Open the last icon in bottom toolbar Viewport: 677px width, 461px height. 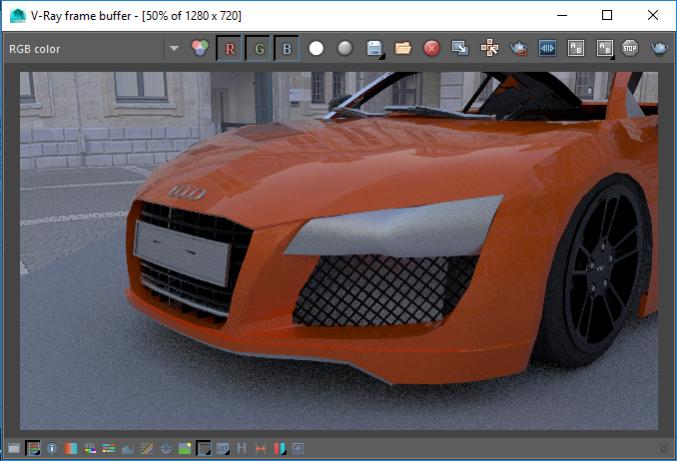(x=298, y=448)
